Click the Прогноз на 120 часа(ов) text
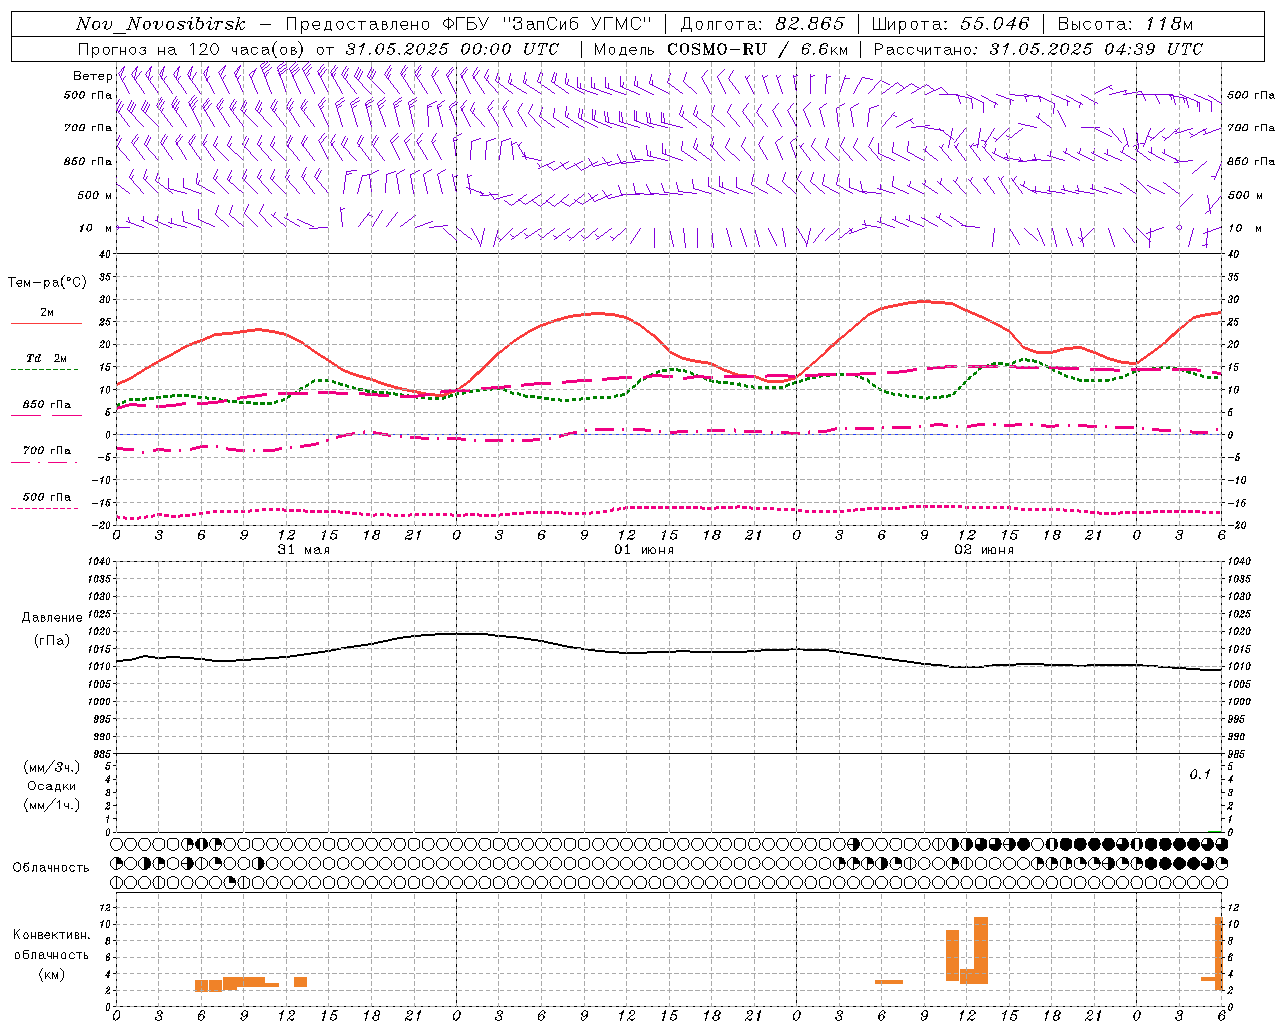 (x=192, y=49)
